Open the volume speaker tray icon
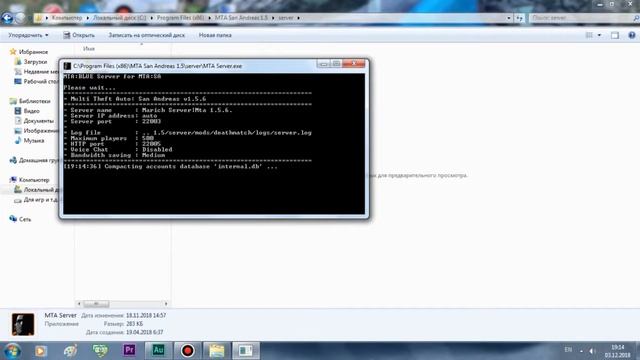 pos(592,351)
